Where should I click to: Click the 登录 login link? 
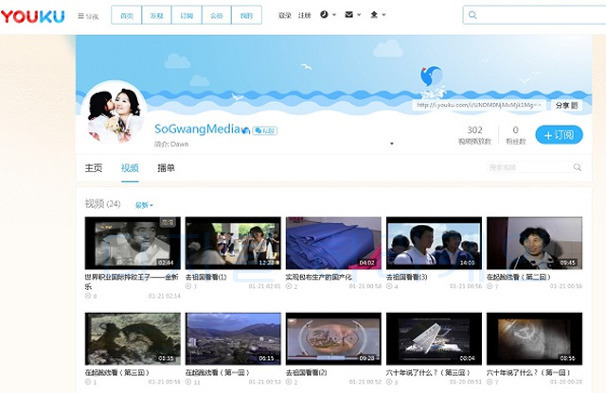(x=284, y=15)
